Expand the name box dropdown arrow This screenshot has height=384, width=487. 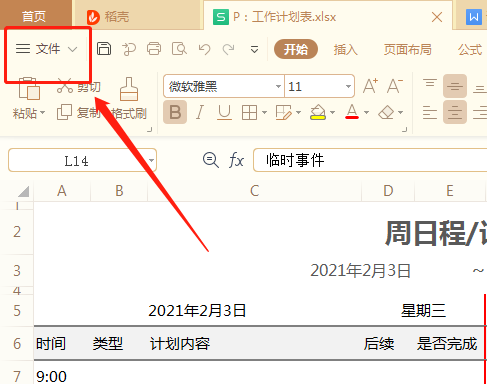click(151, 161)
